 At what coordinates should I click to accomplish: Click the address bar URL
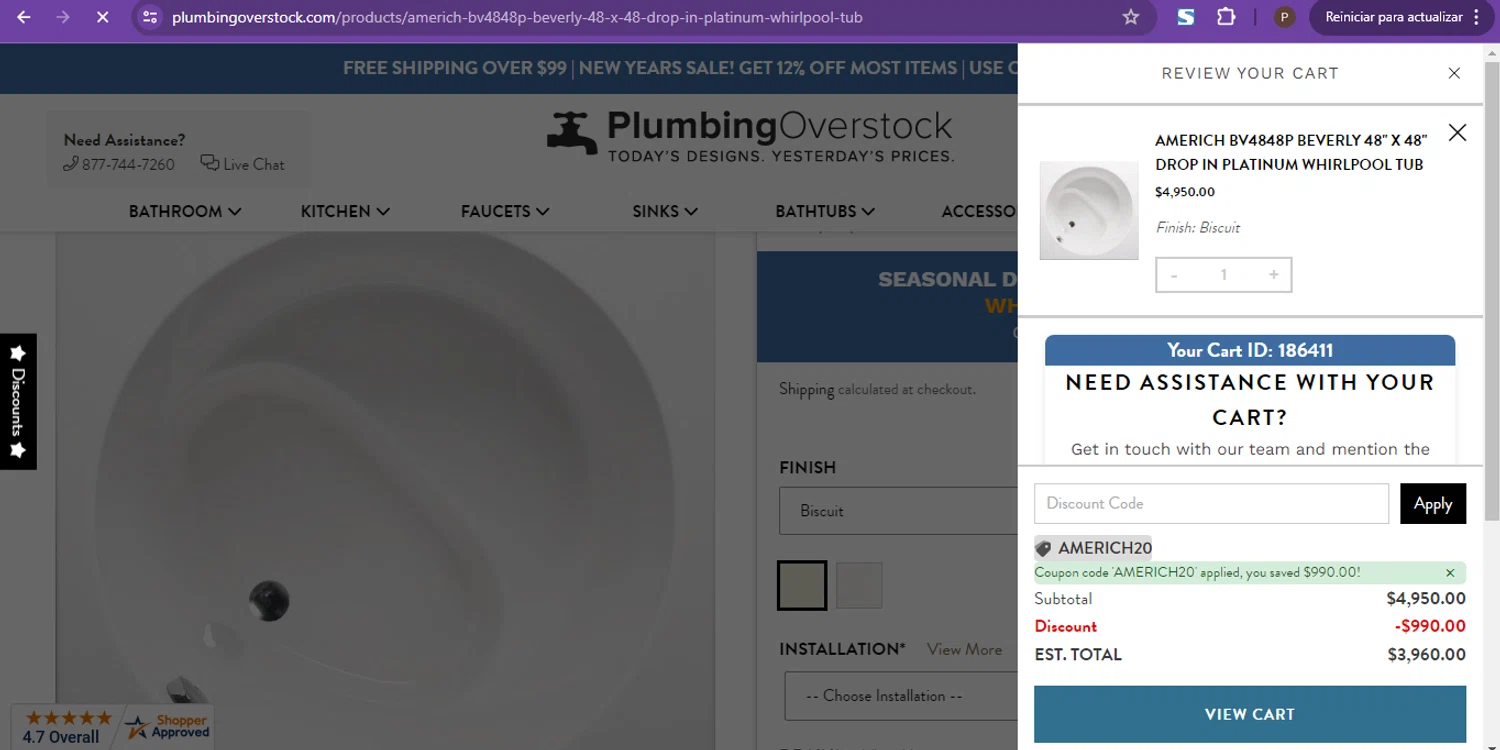(517, 17)
